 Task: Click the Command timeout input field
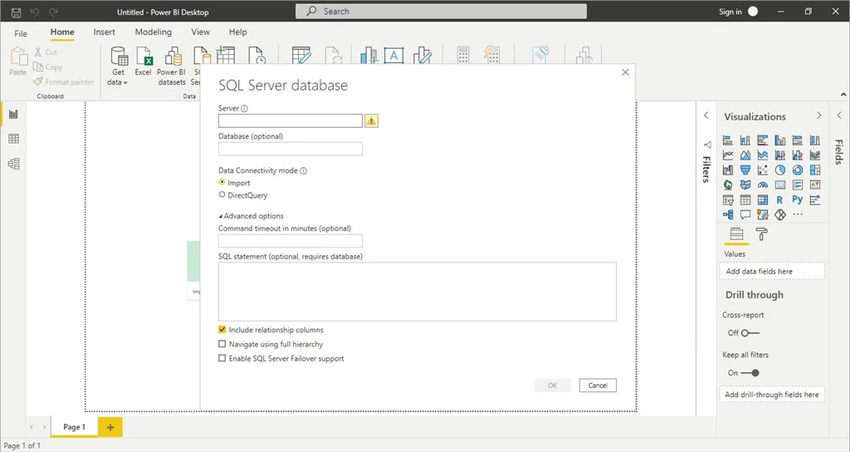tap(290, 241)
